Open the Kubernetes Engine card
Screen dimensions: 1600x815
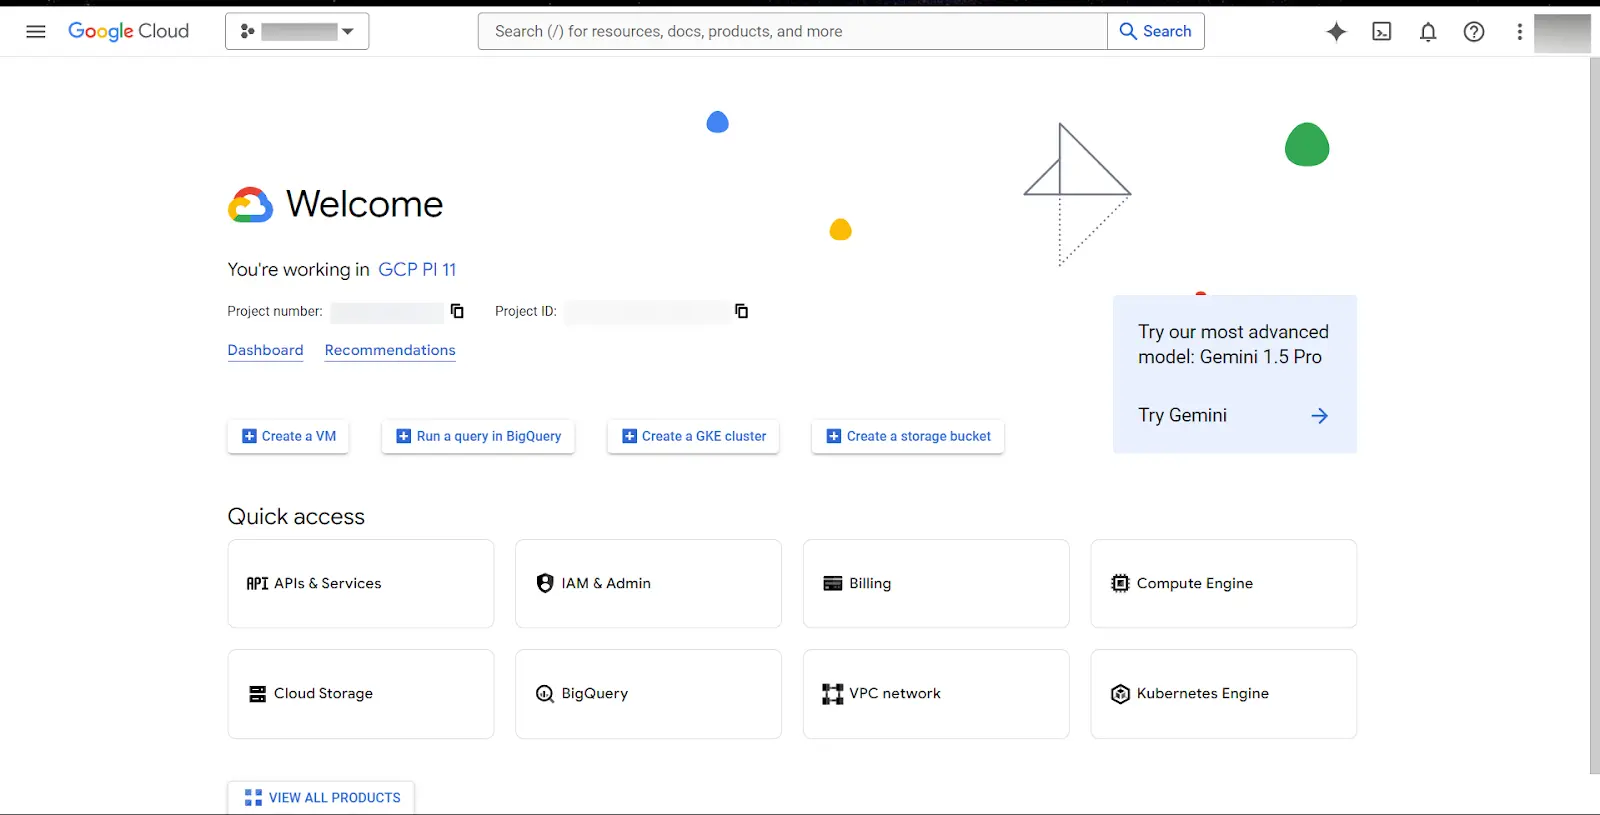(x=1224, y=694)
